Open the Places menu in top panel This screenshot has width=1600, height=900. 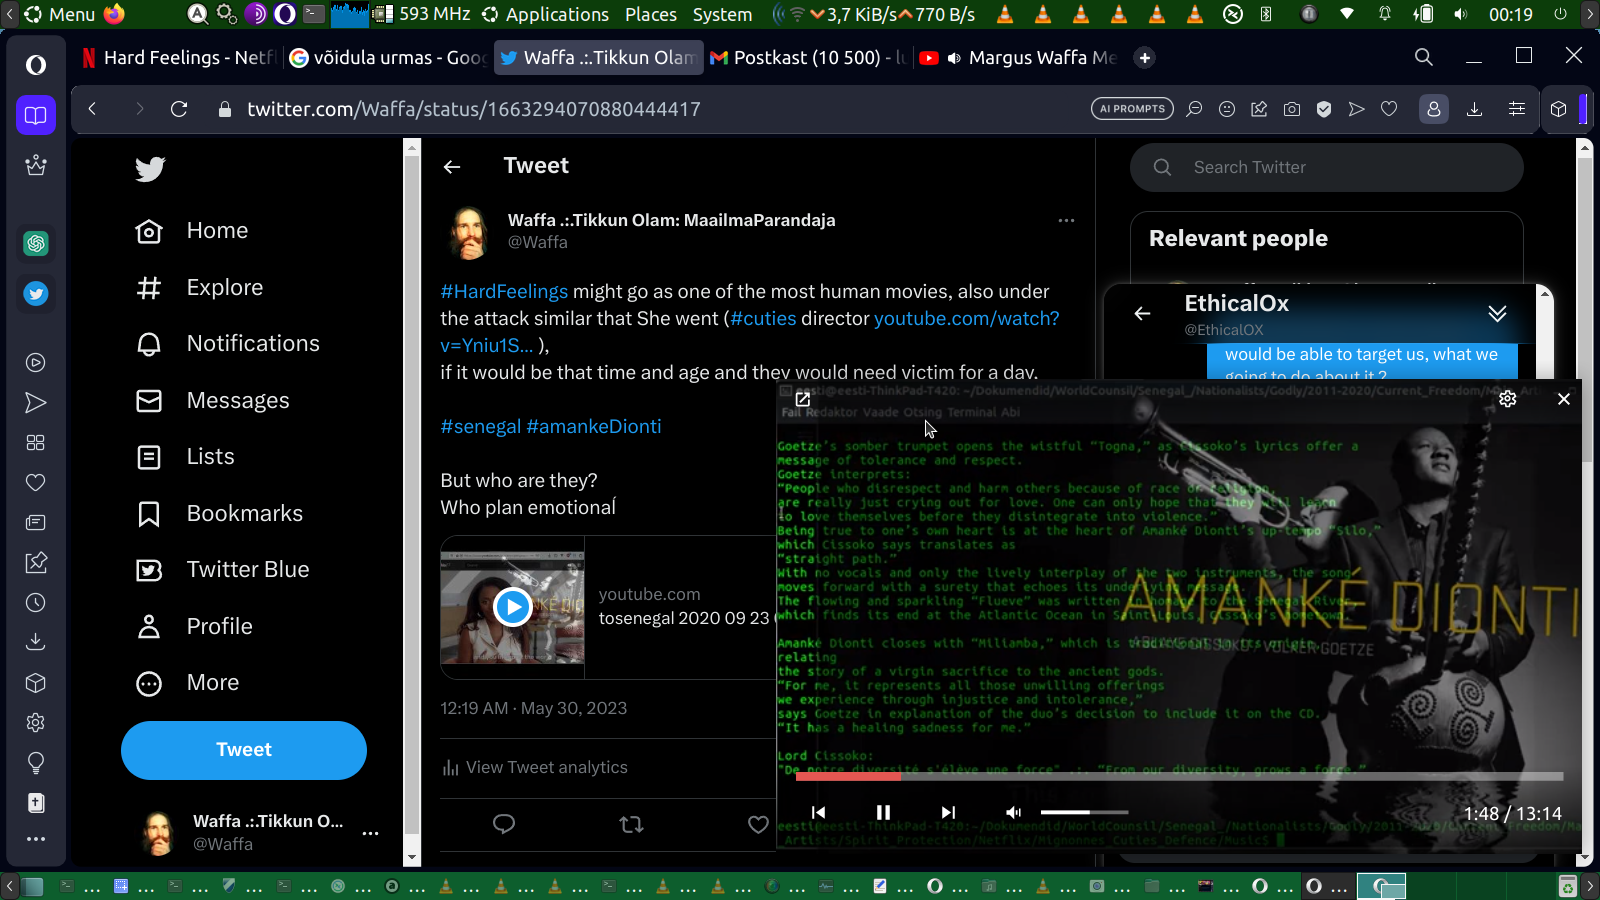point(651,14)
